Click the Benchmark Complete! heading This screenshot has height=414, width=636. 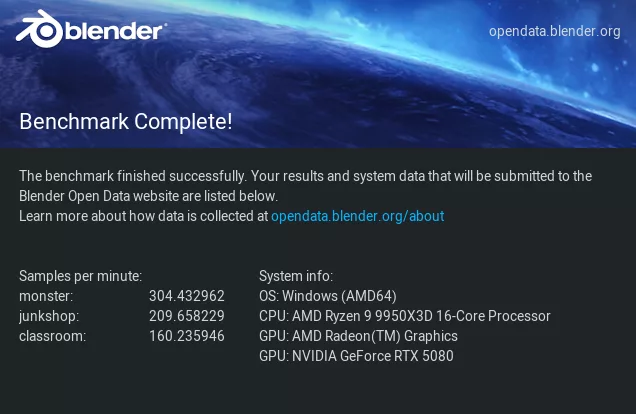click(126, 122)
